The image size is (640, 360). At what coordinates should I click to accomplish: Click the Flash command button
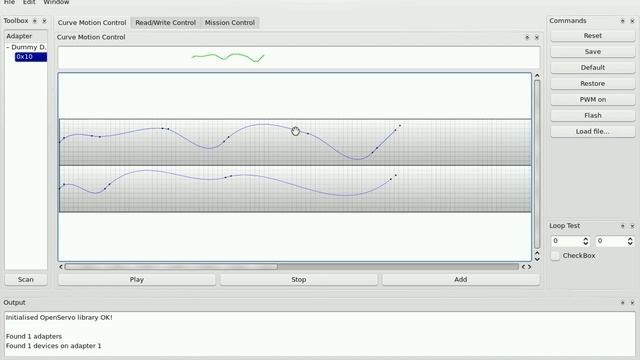[x=593, y=116]
